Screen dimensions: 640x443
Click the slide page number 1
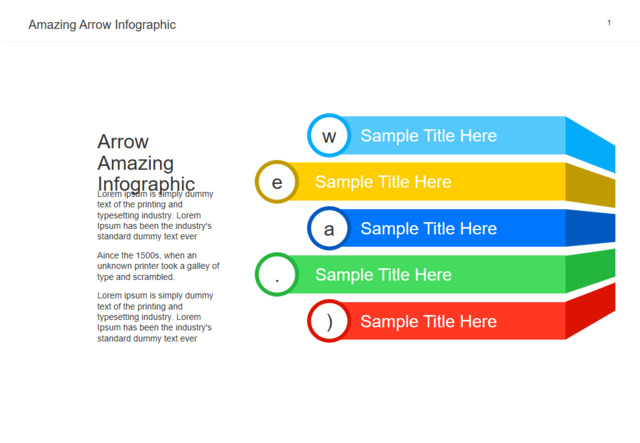tap(609, 23)
